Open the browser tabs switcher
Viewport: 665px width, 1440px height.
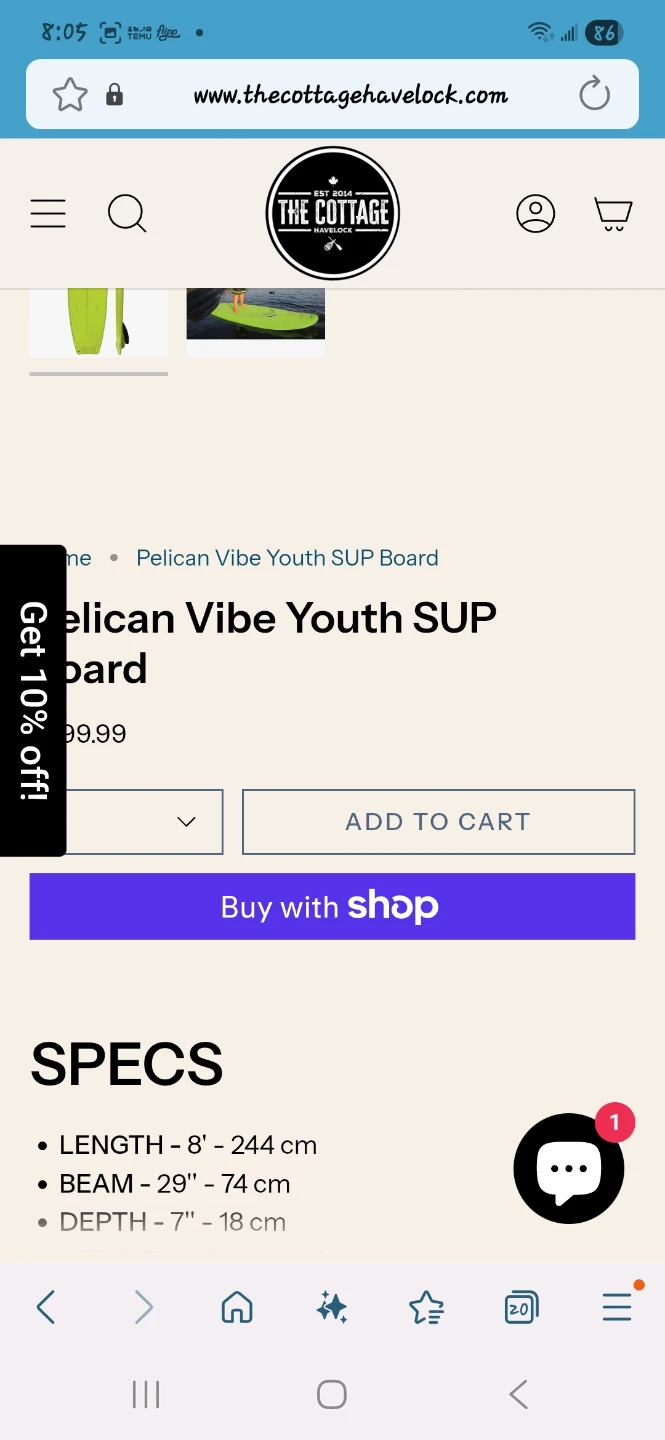[521, 1307]
